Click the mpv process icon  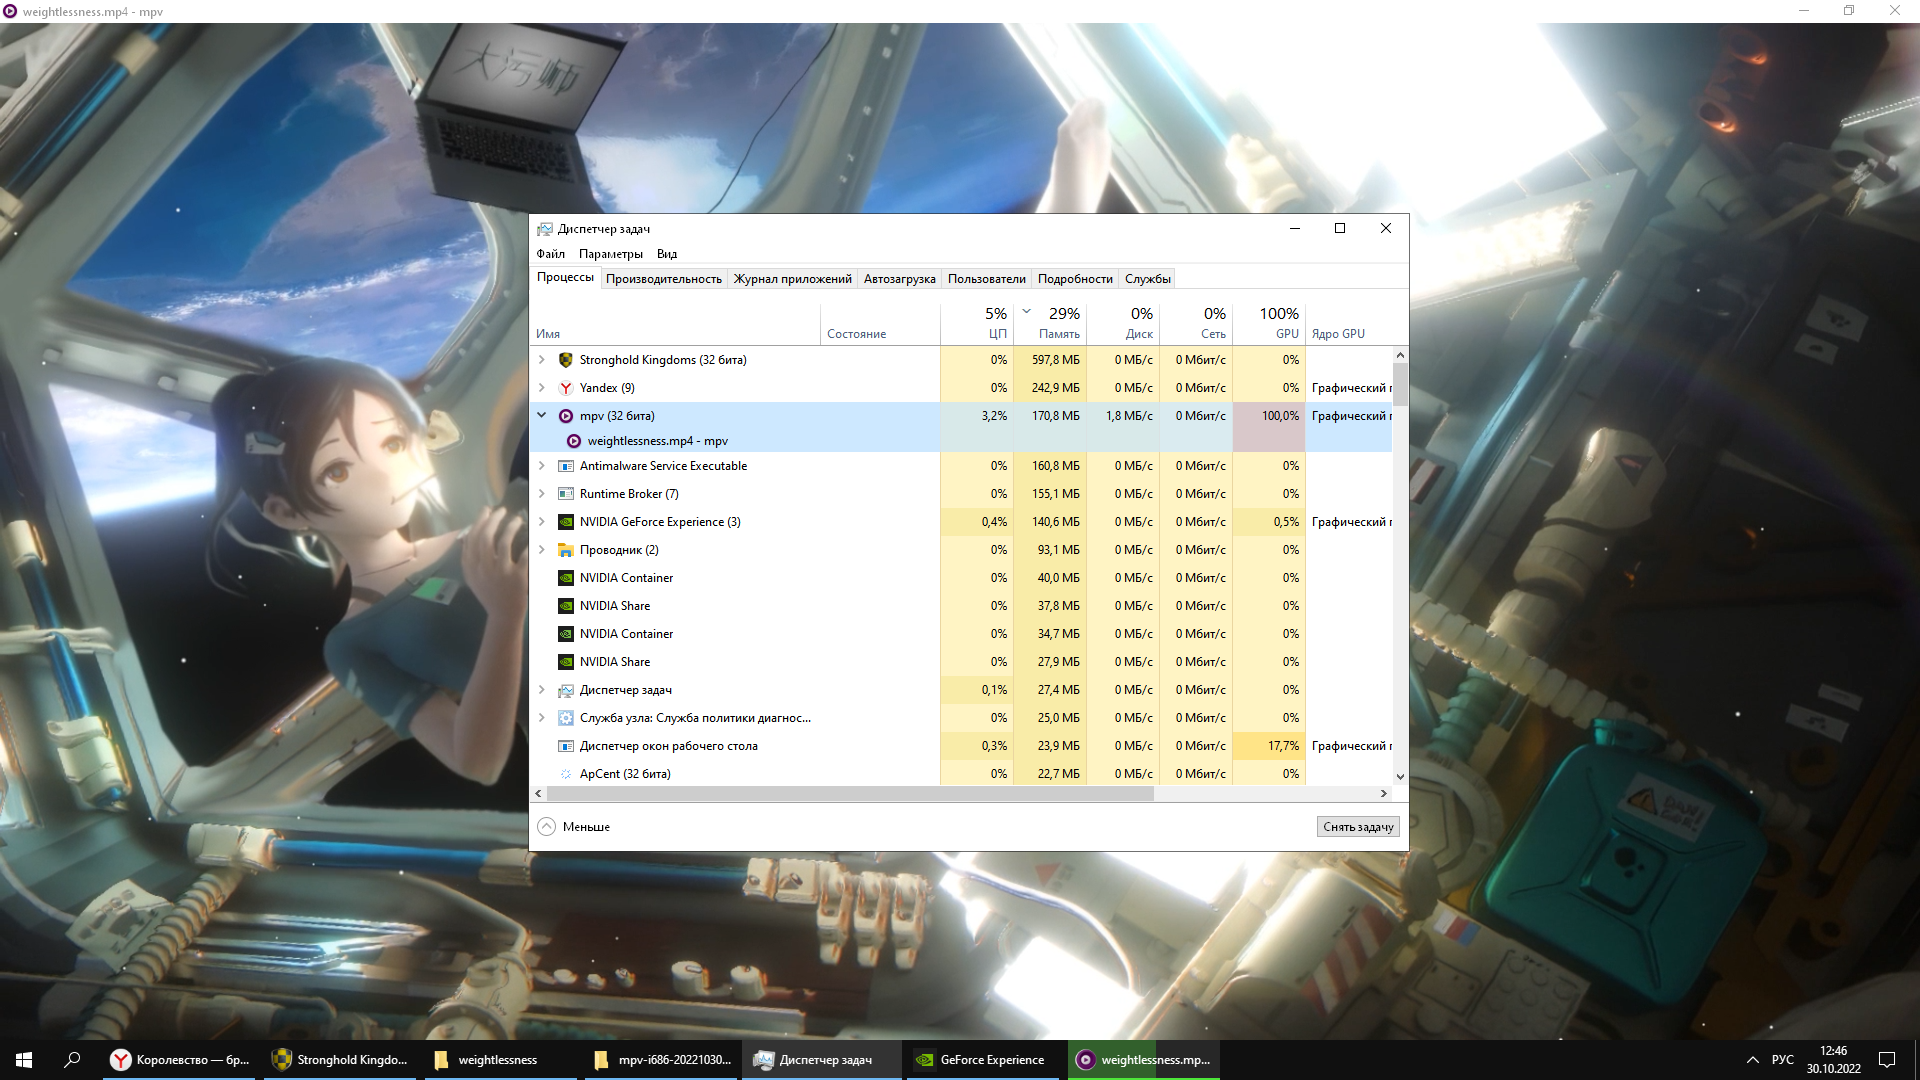565,416
